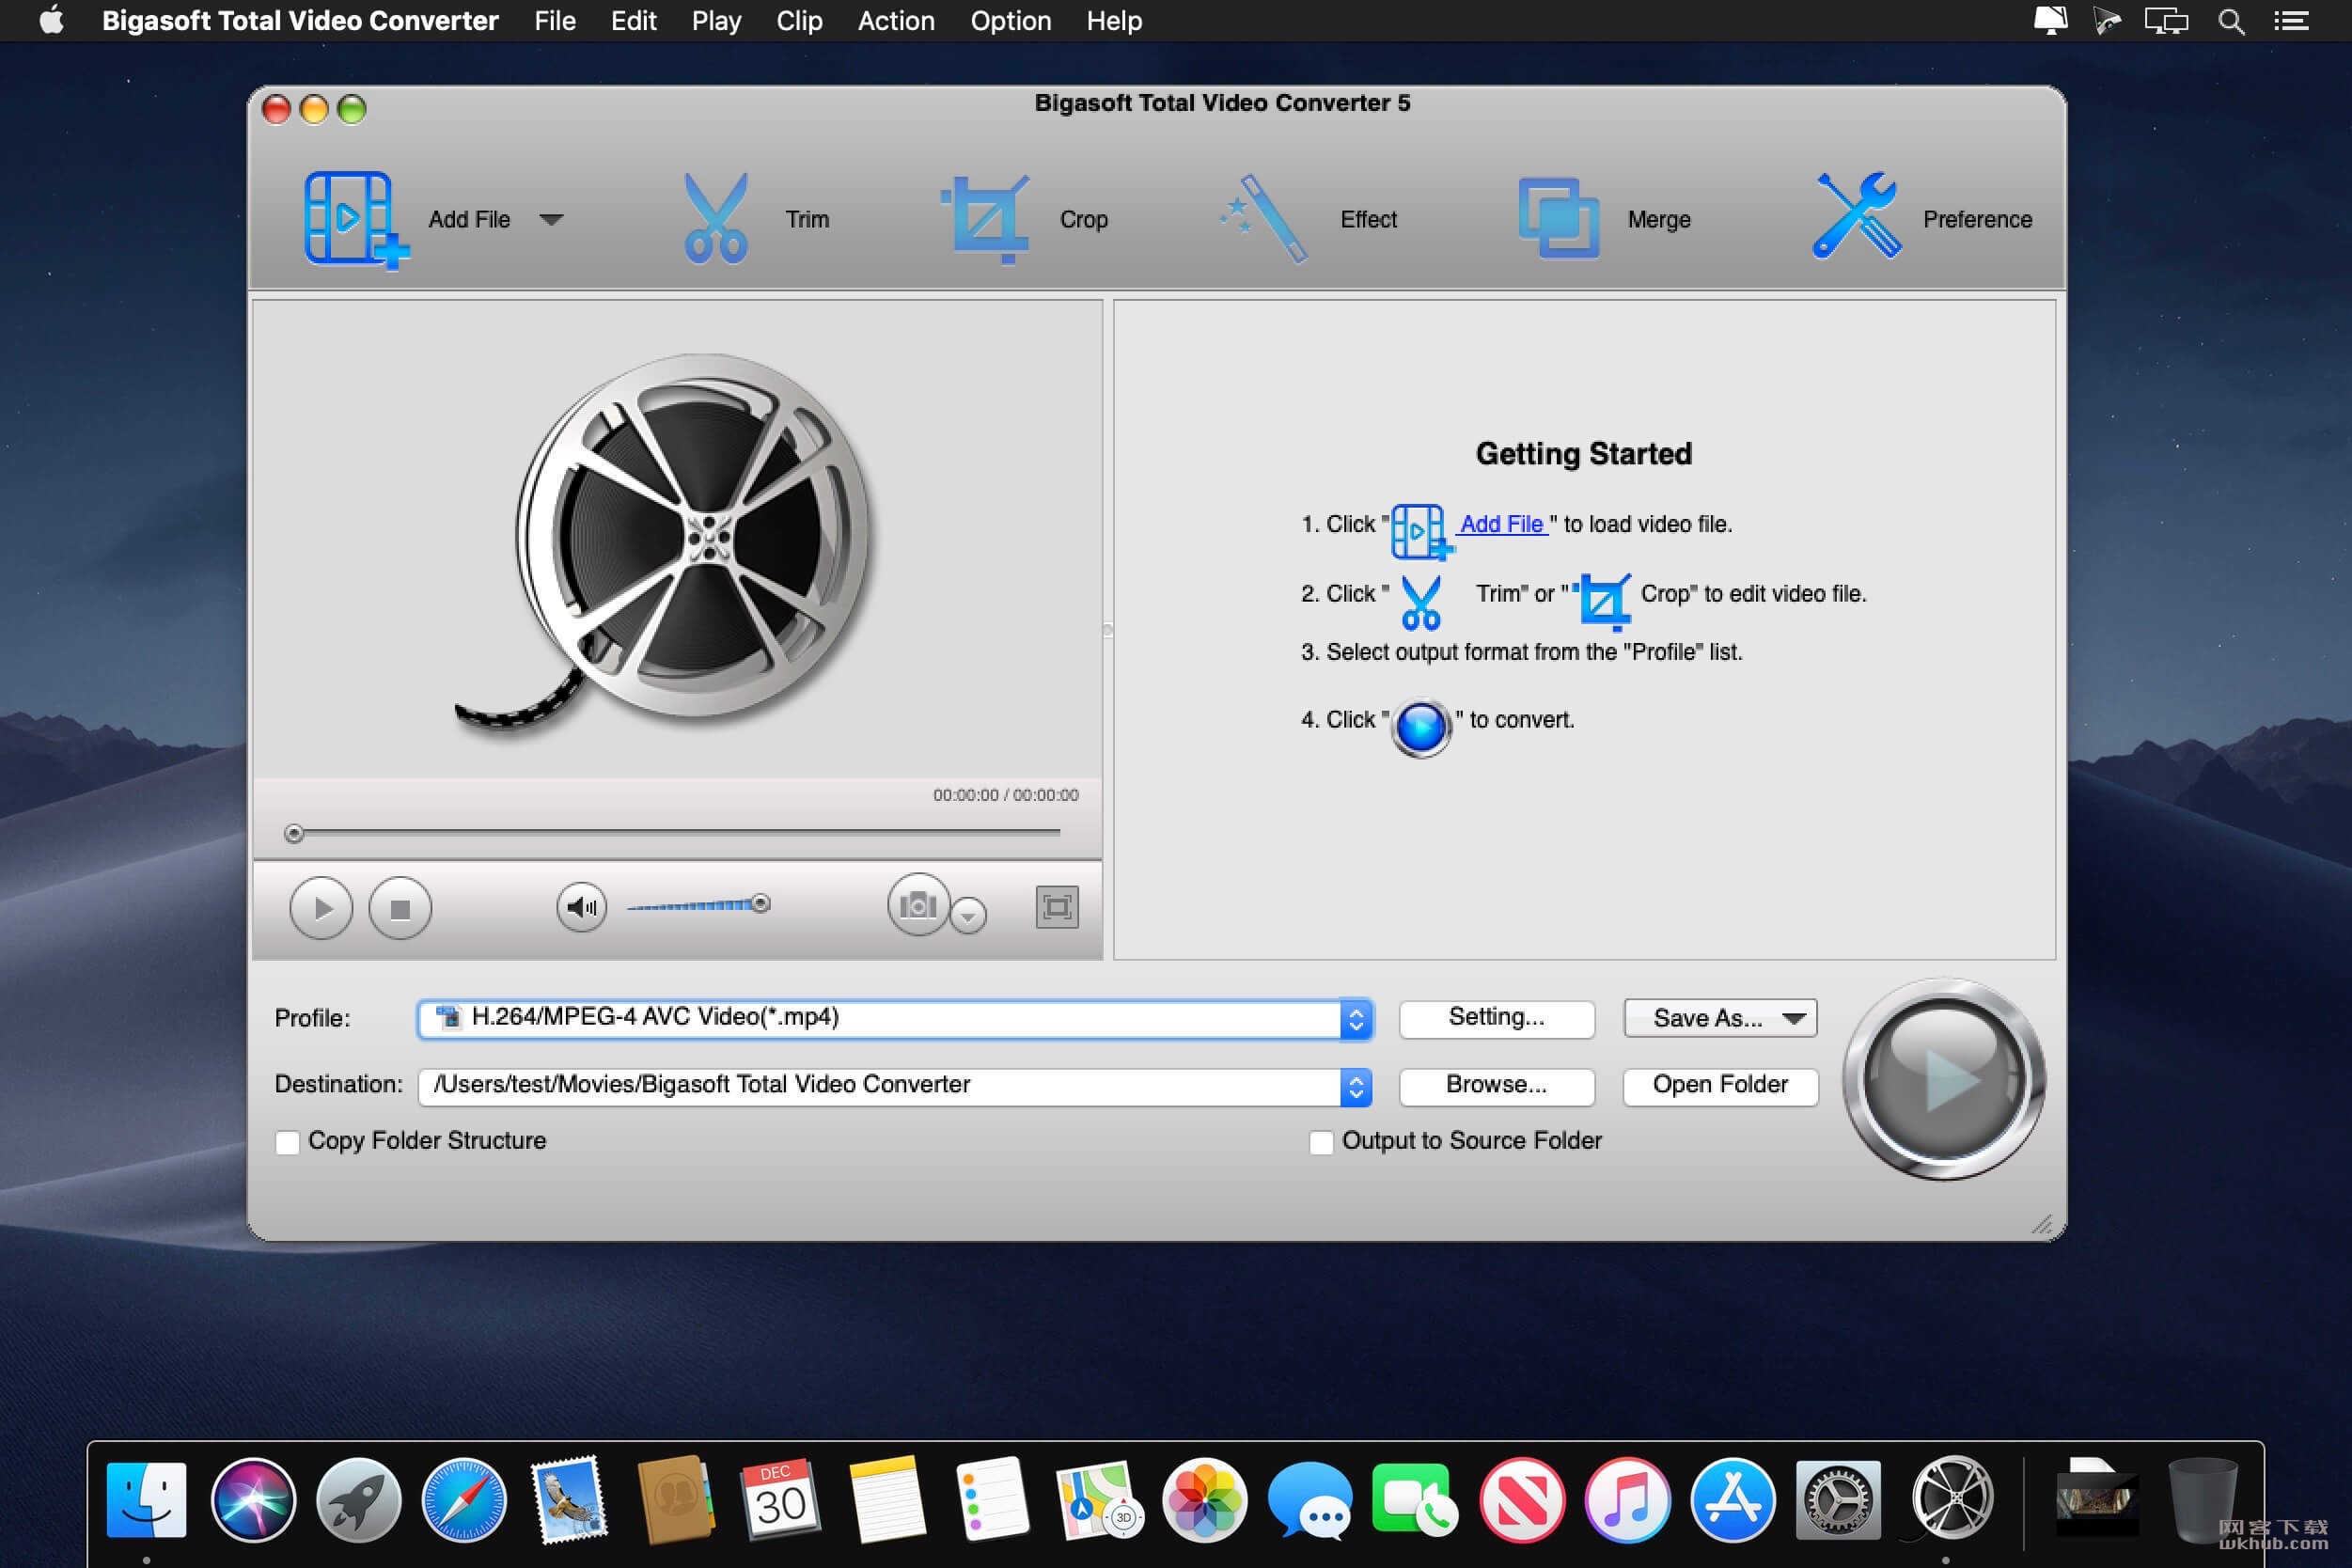The image size is (2352, 1568).
Task: Click Bigasoft film reel Dock icon
Action: [1950, 1499]
